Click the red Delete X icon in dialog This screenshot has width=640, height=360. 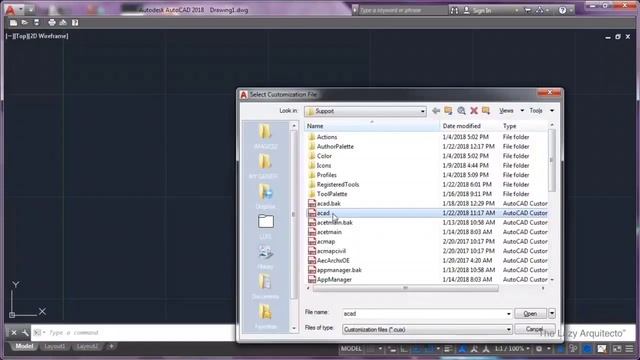click(474, 111)
